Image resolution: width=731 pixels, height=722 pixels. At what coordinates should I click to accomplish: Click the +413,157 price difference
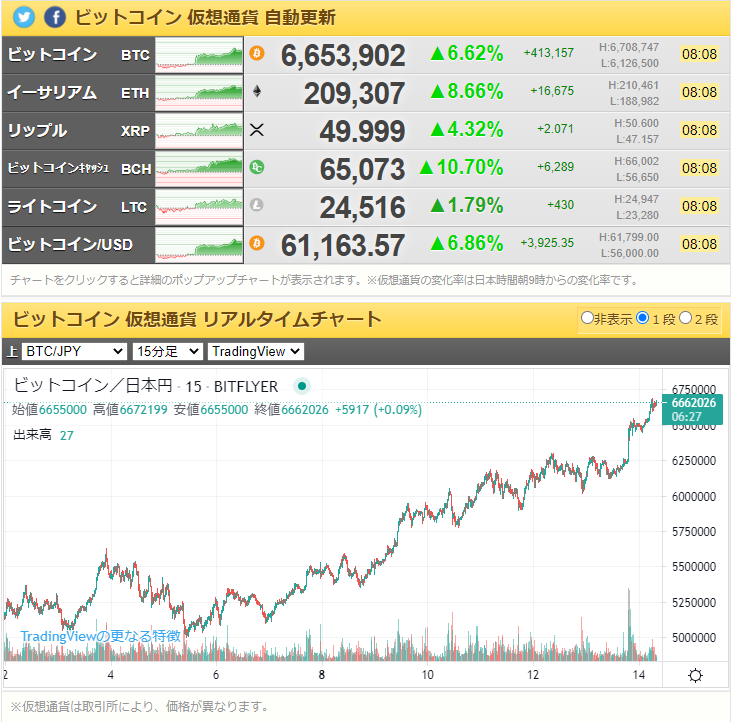click(549, 53)
